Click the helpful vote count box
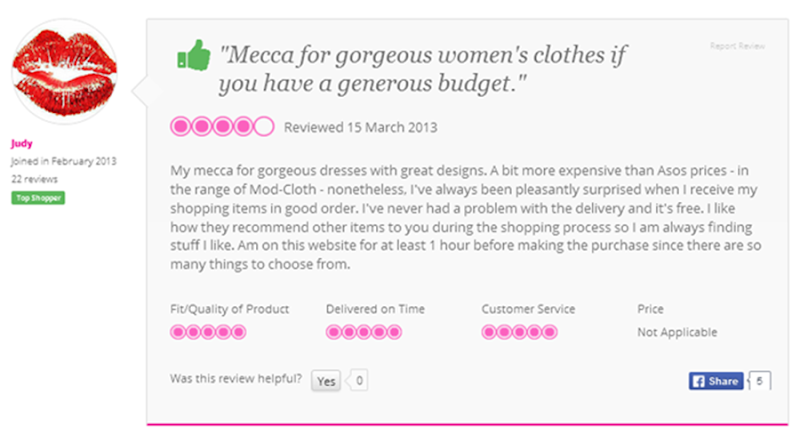Screen dimensions: 800x444 (x=359, y=380)
